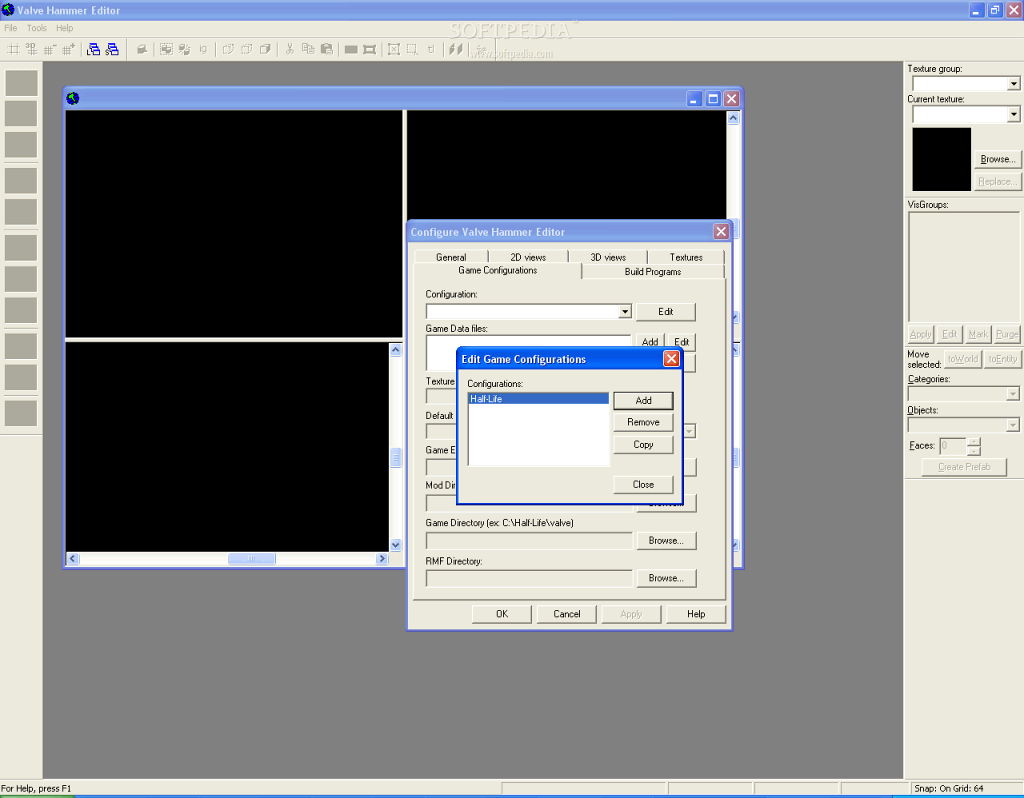Open the Tools menu
The width and height of the screenshot is (1024, 798).
click(x=37, y=28)
